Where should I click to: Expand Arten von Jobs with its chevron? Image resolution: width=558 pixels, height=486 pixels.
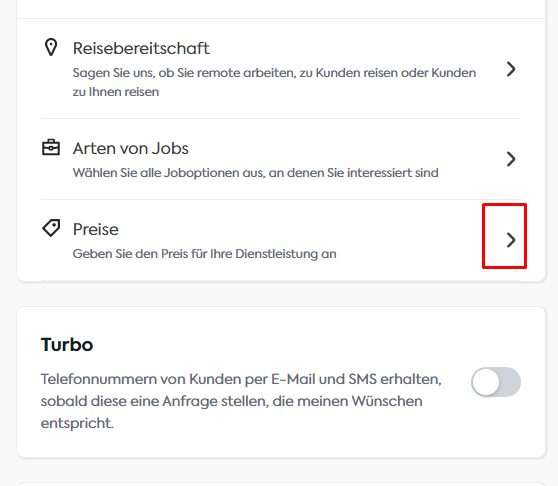coord(511,159)
